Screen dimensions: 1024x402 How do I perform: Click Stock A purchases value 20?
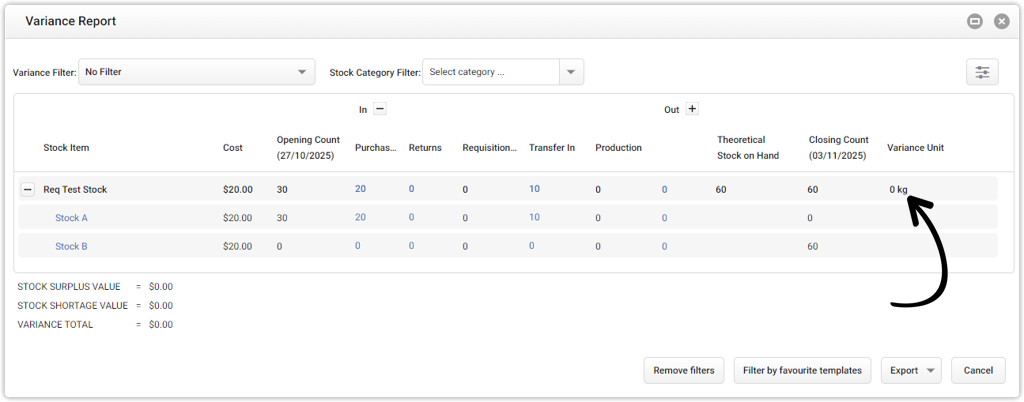(x=360, y=217)
